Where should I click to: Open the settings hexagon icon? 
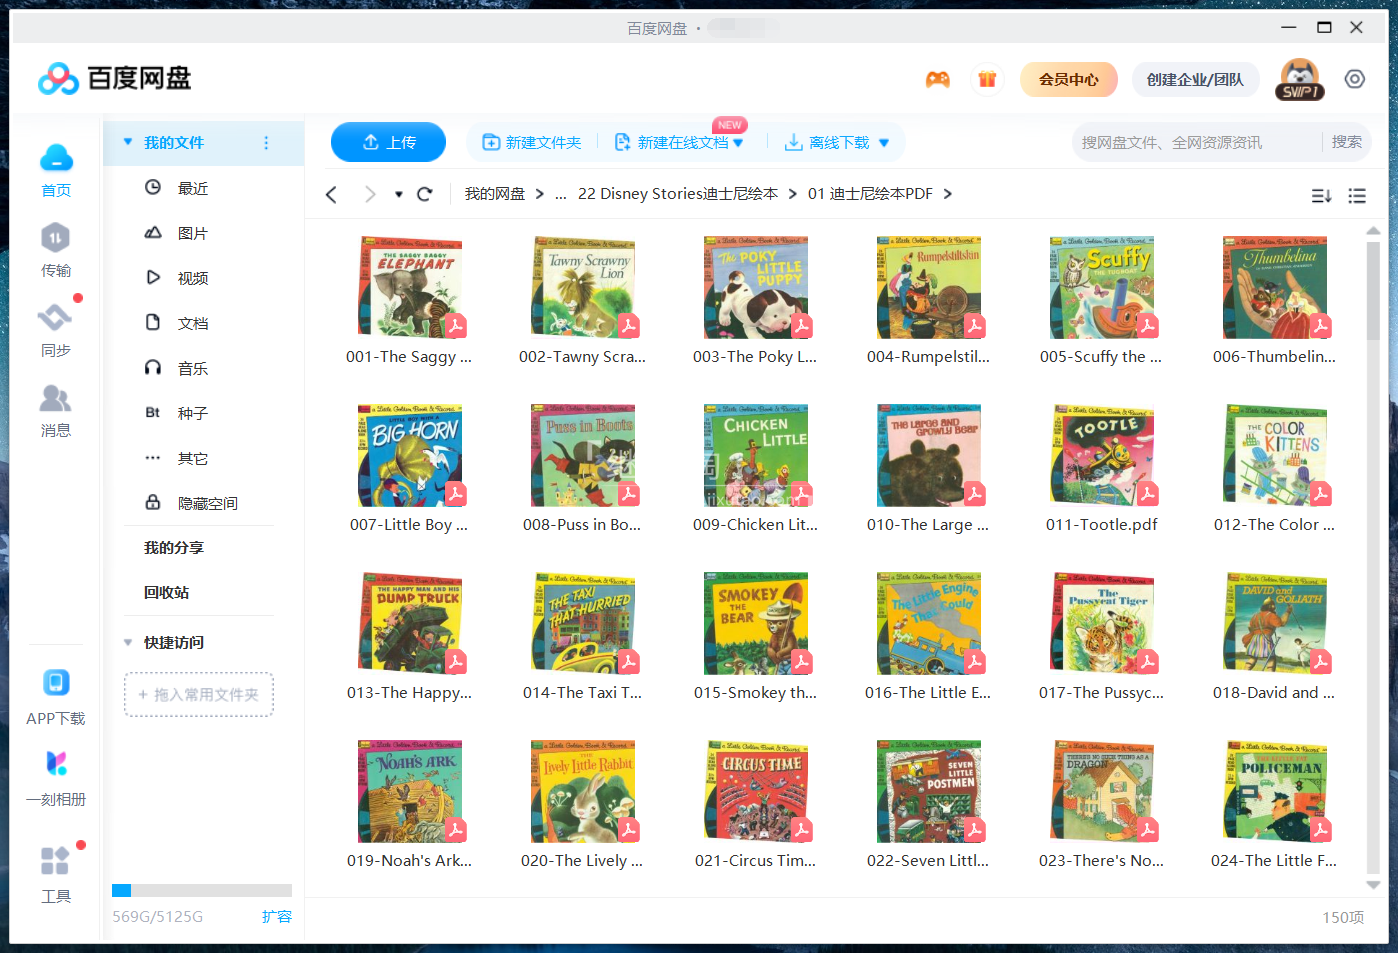click(1354, 79)
